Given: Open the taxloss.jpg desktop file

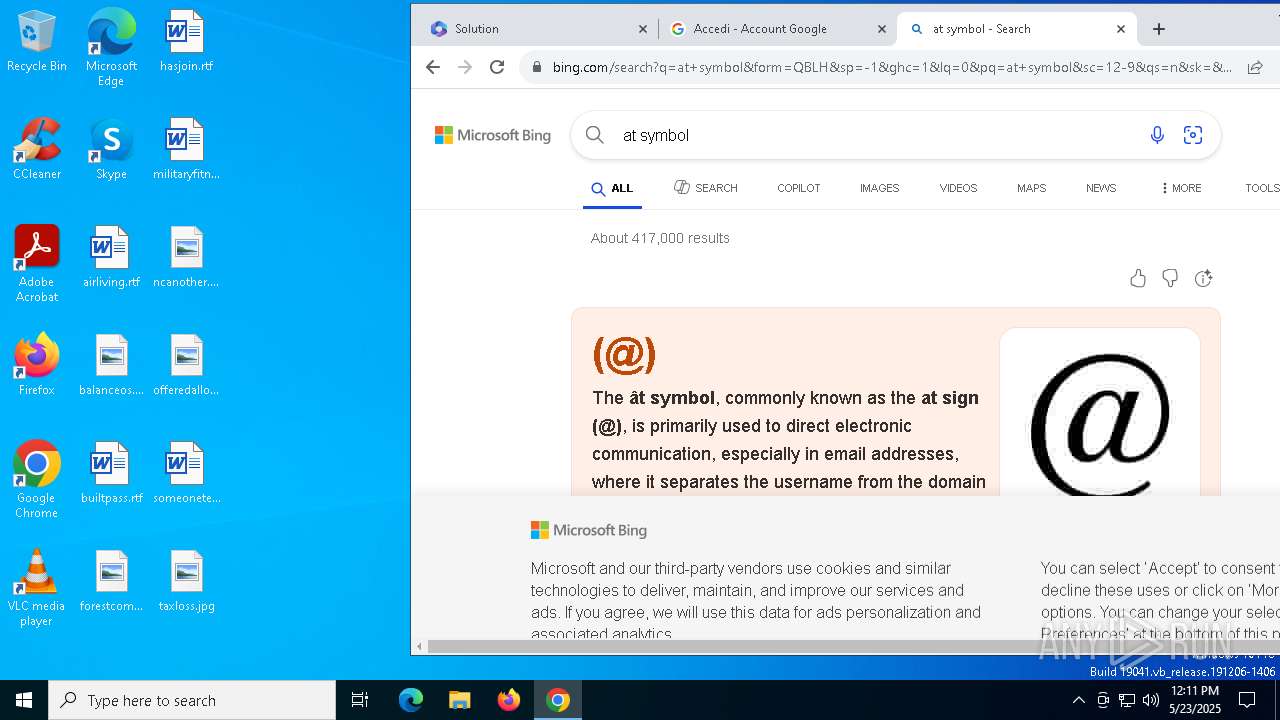Looking at the screenshot, I should (x=186, y=582).
